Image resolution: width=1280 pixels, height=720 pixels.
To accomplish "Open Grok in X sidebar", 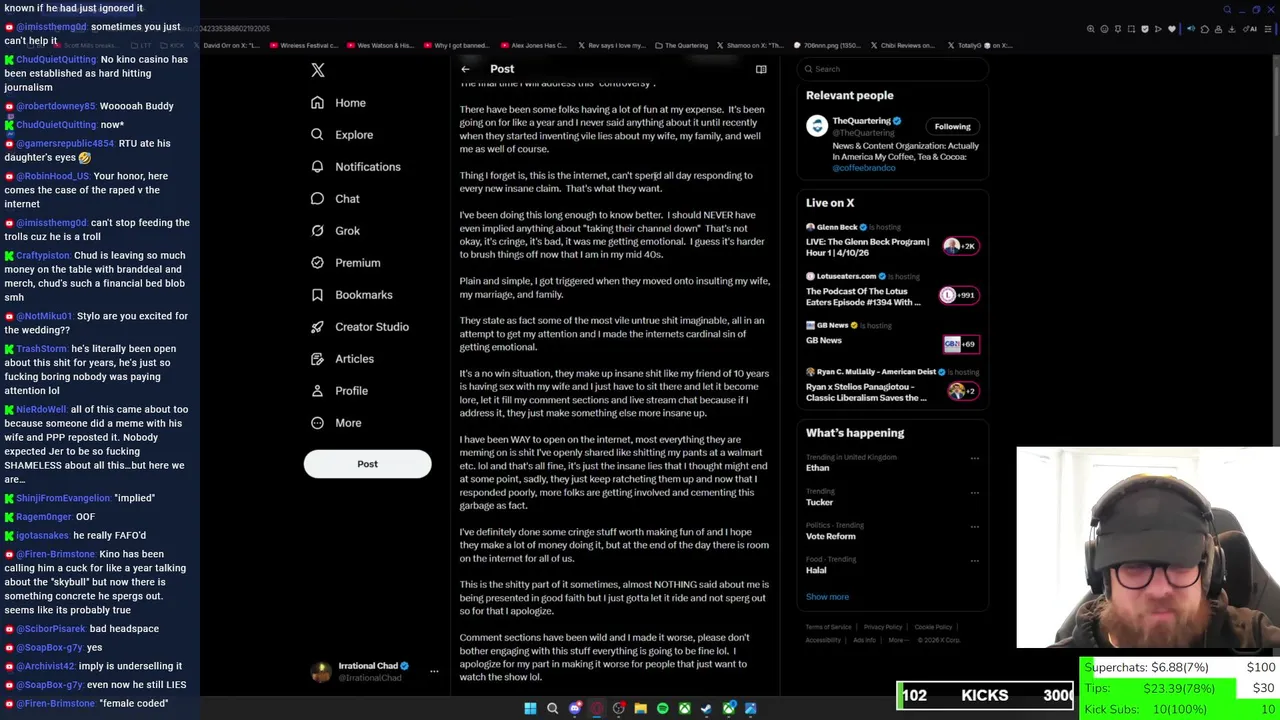I will tap(335, 231).
